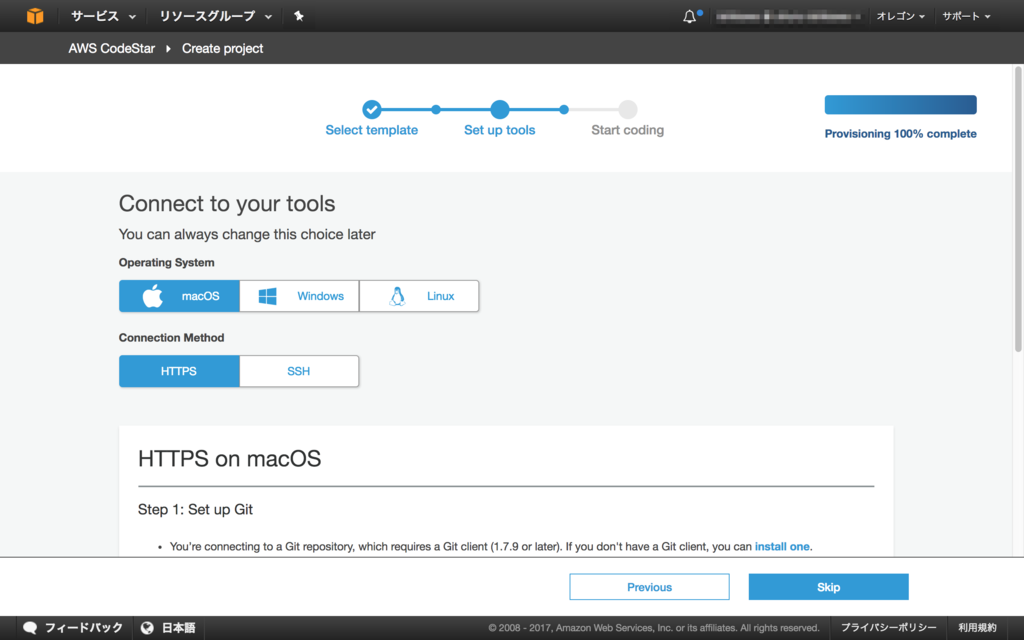1024x640 pixels.
Task: Click Step 1: Set up Git text
Action: coord(195,509)
